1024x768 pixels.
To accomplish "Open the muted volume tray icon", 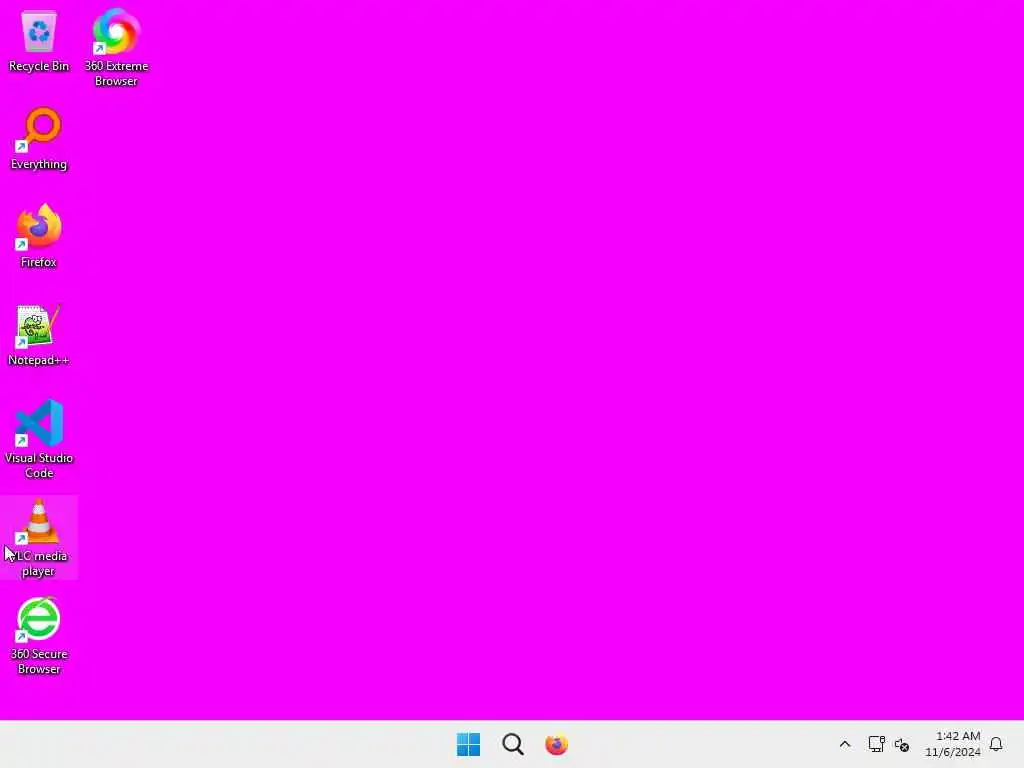I will point(902,744).
